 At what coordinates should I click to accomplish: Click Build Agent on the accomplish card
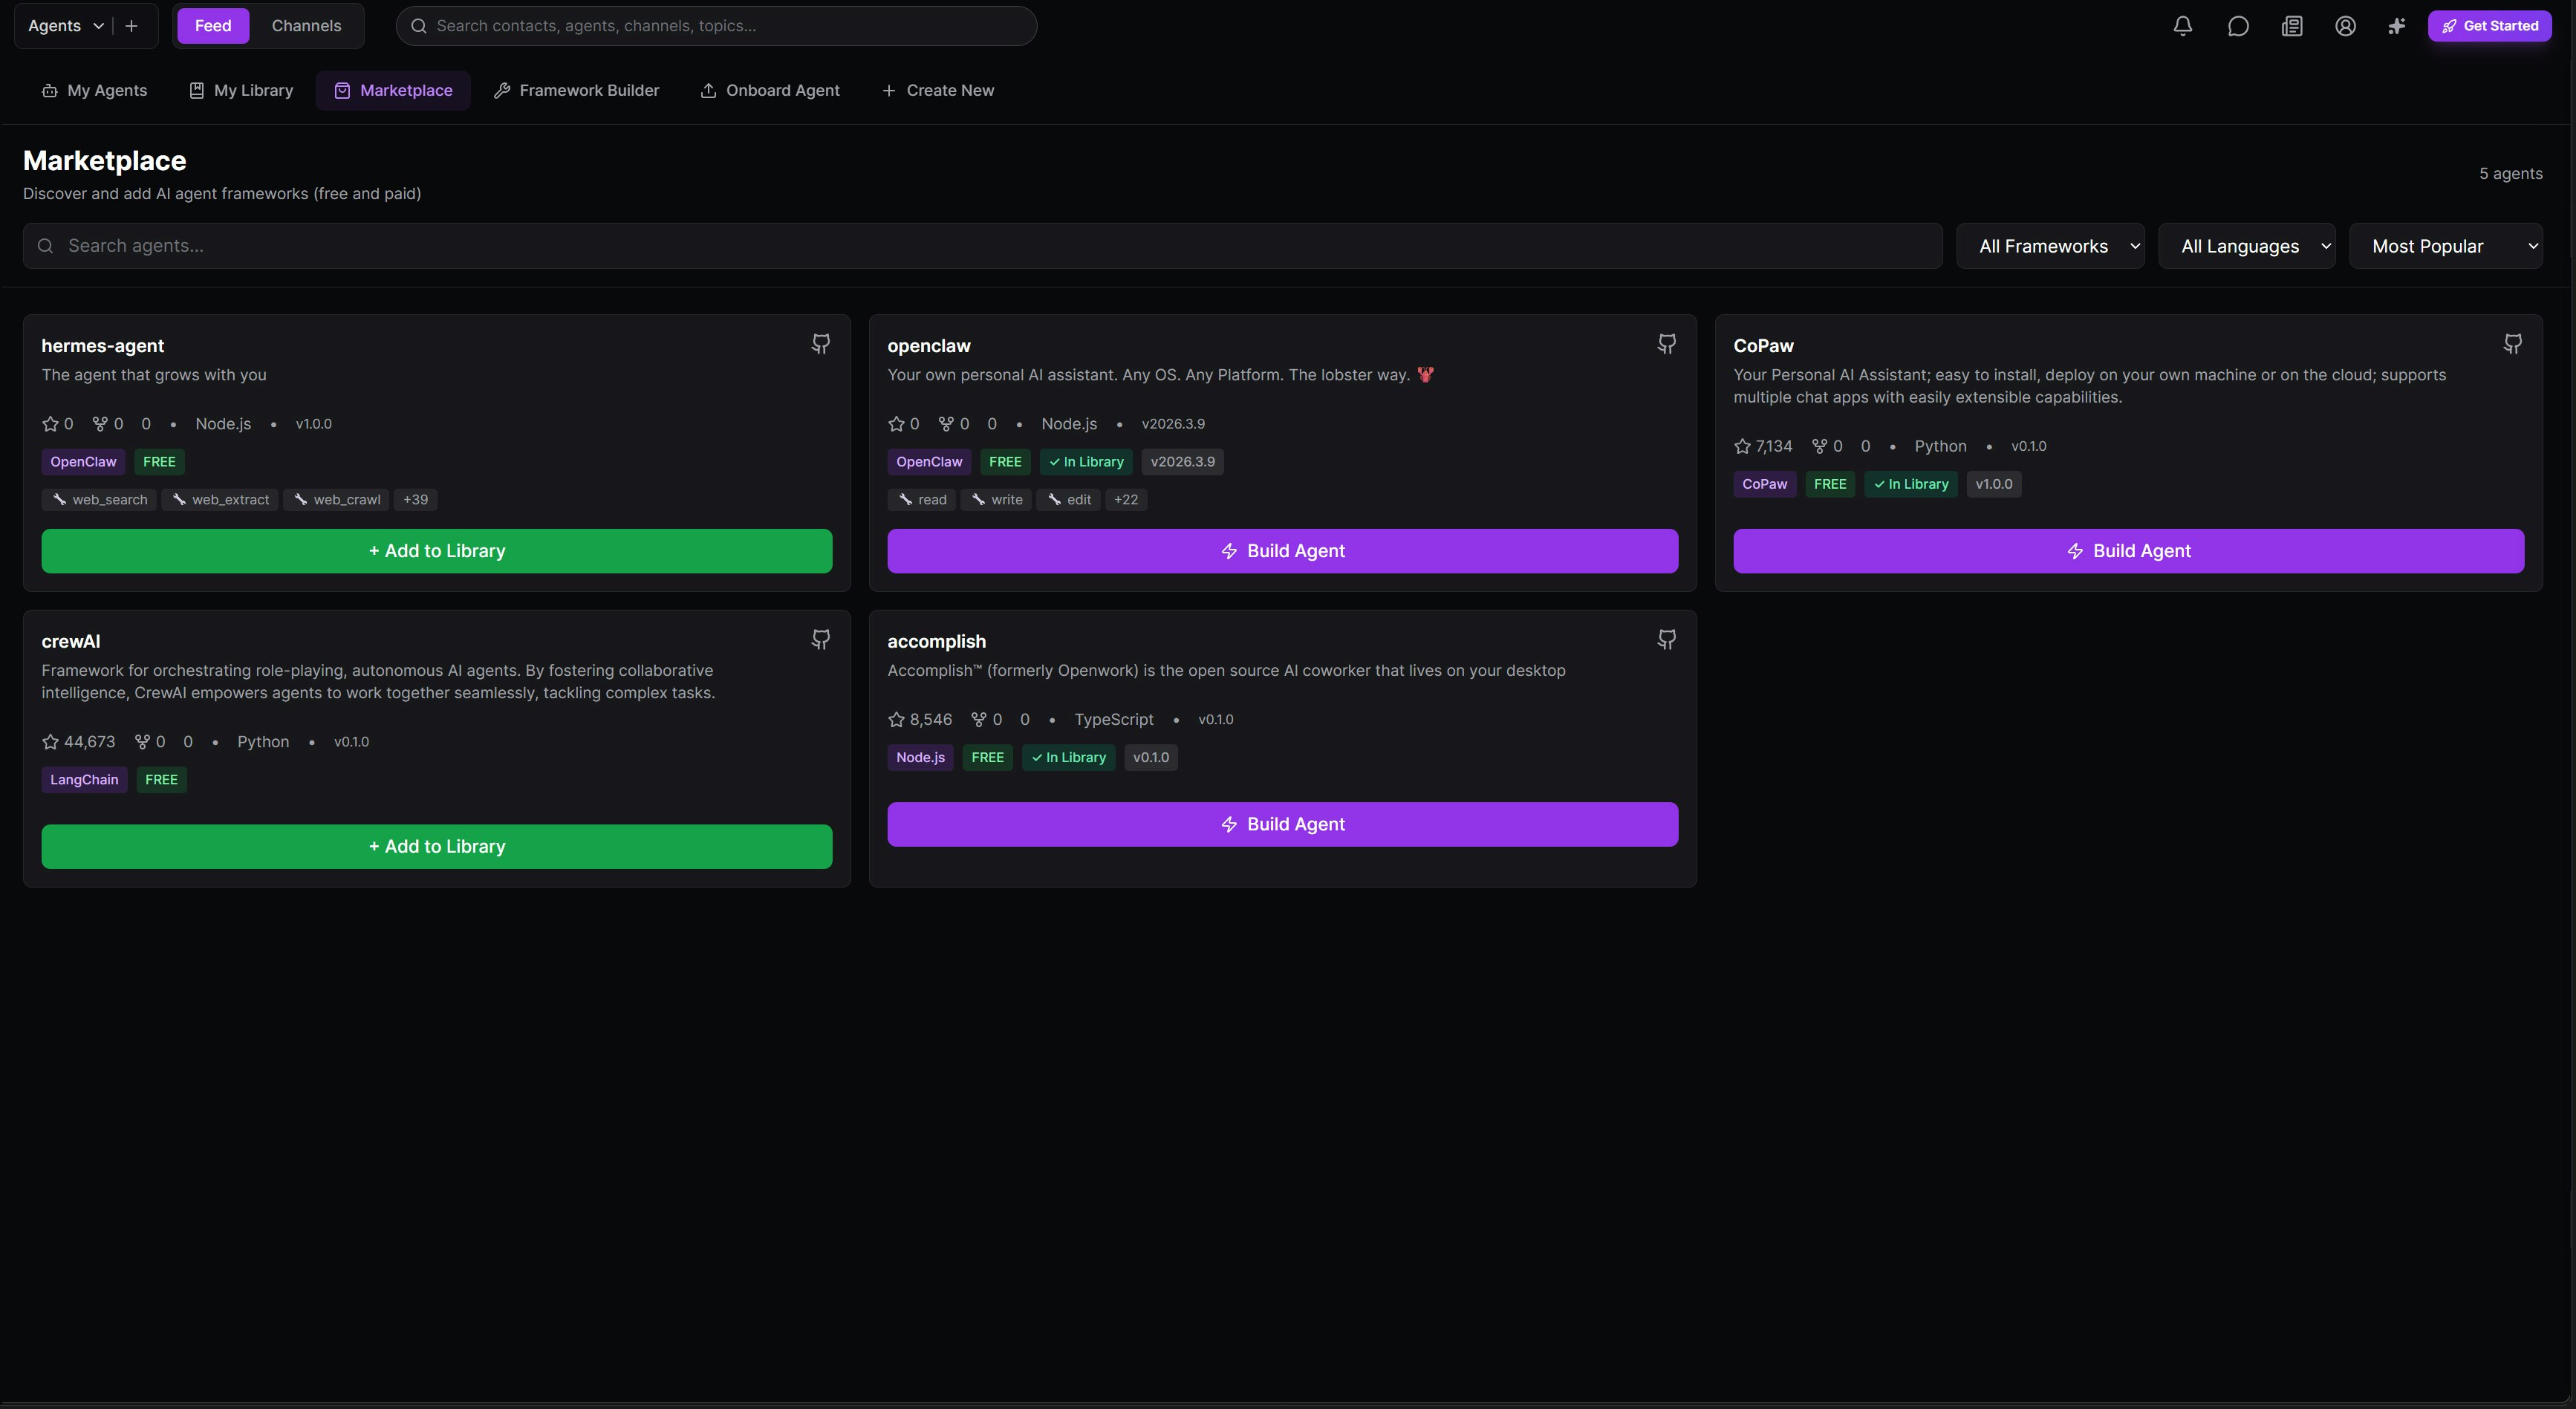[1282, 825]
